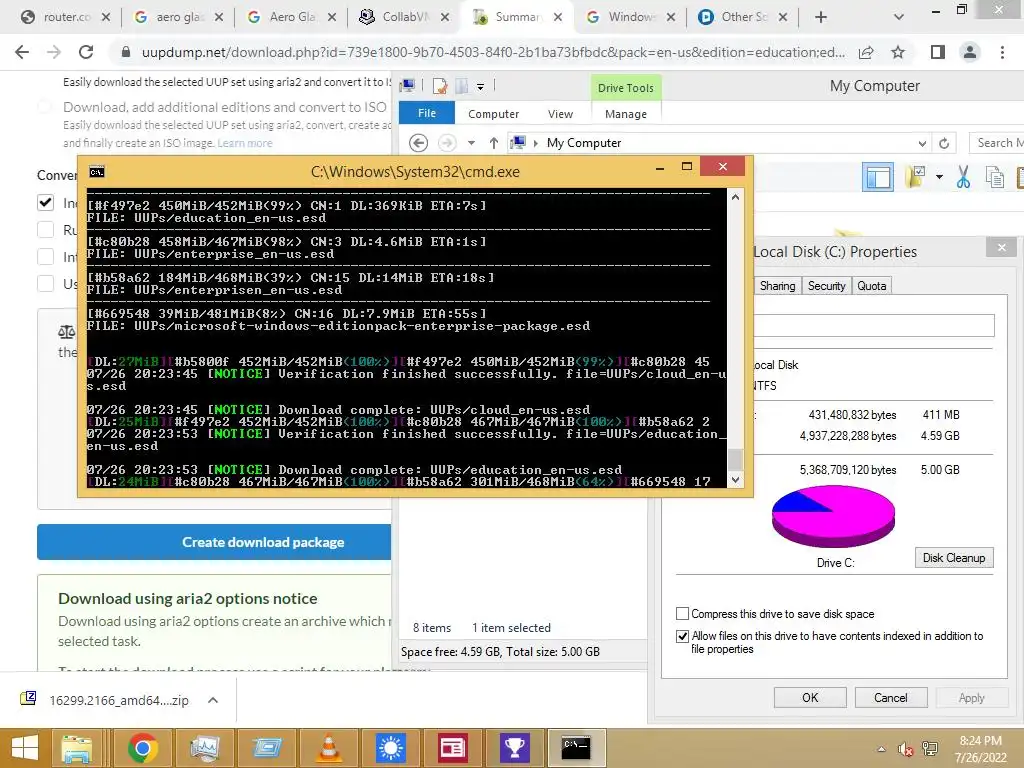Open Customize Quick Access Toolbar dropdown

(480, 86)
